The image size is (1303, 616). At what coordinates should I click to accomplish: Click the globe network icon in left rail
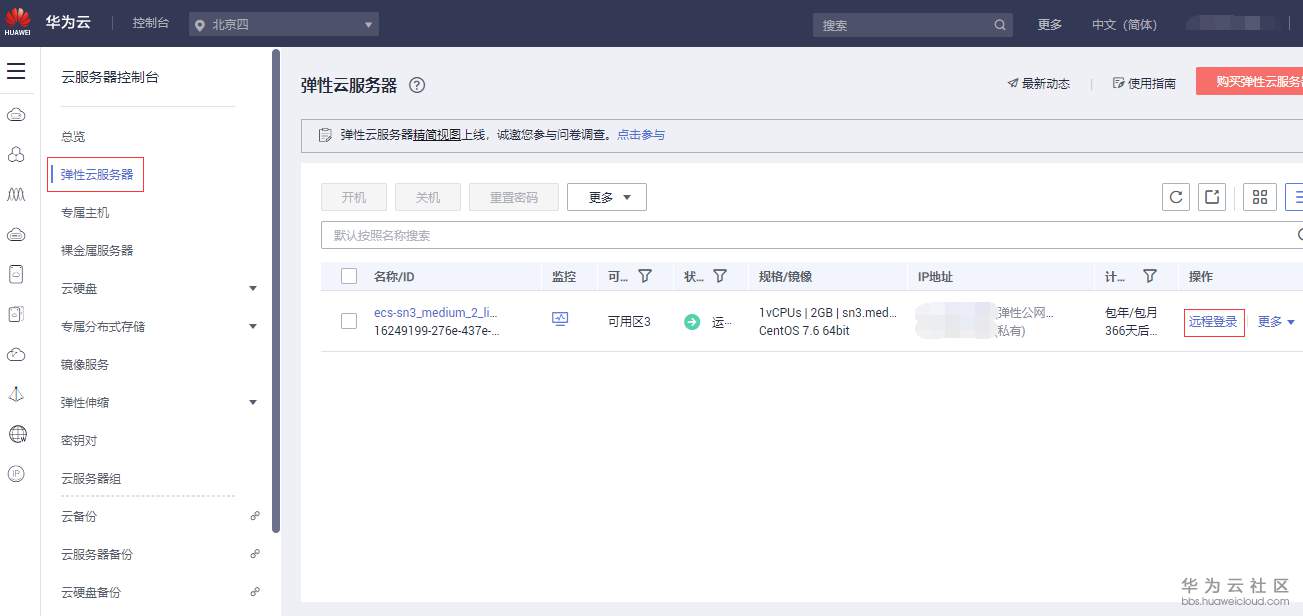[16, 434]
